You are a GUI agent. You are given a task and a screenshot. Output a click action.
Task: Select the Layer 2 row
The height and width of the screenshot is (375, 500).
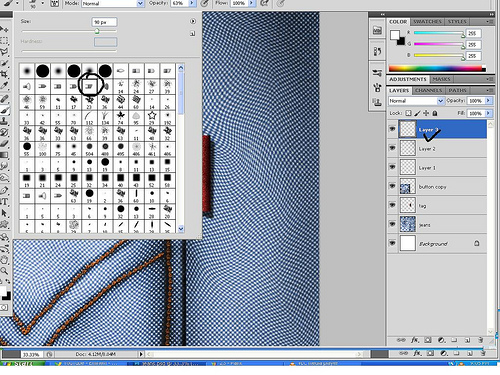click(437, 148)
